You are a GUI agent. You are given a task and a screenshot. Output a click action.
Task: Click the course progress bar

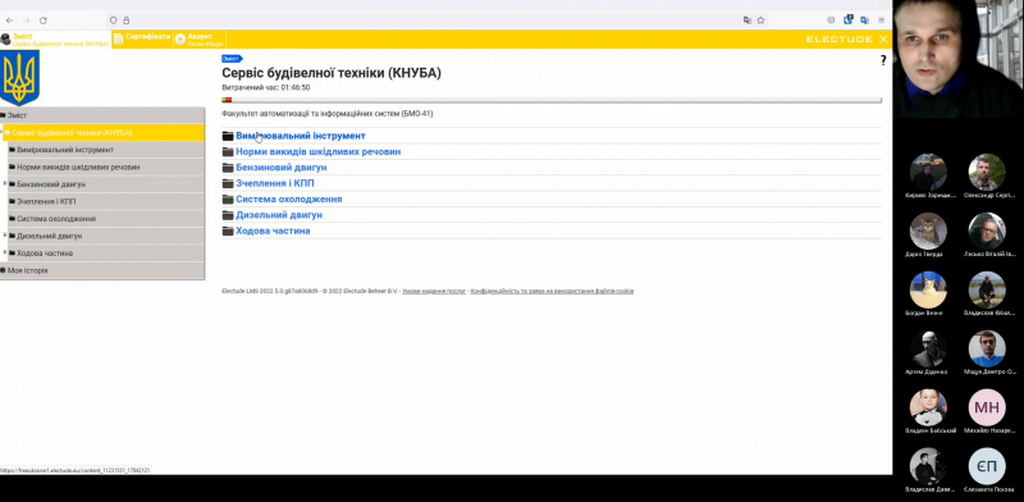pos(552,100)
